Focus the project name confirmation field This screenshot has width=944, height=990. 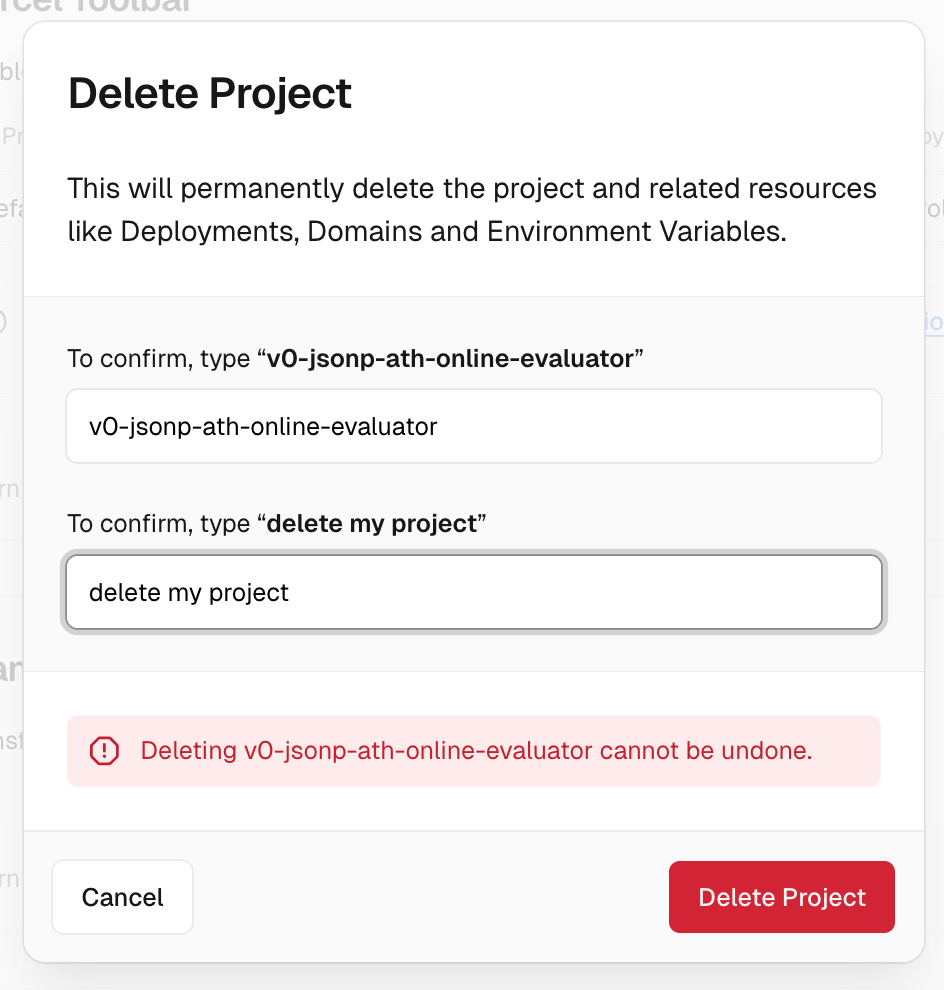[473, 427]
